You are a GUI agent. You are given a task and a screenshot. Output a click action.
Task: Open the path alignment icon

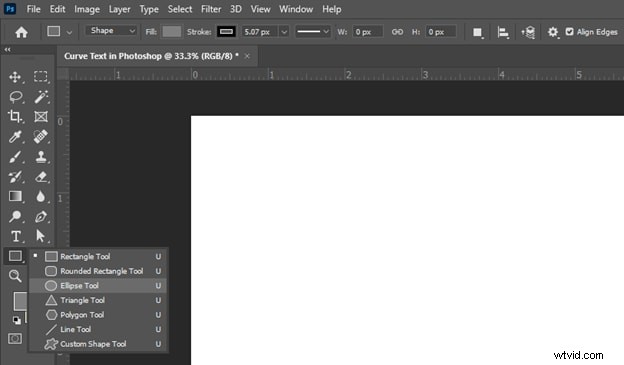coord(503,32)
